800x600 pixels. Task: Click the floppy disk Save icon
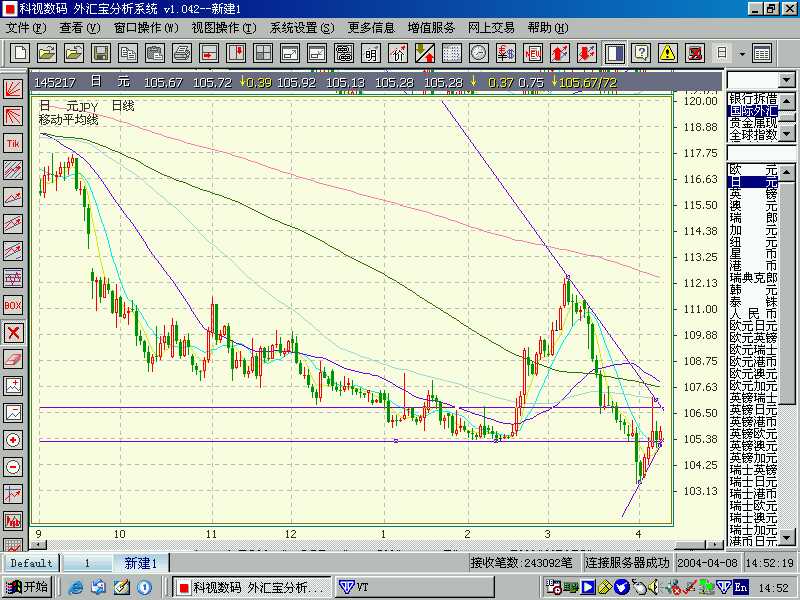pos(101,53)
